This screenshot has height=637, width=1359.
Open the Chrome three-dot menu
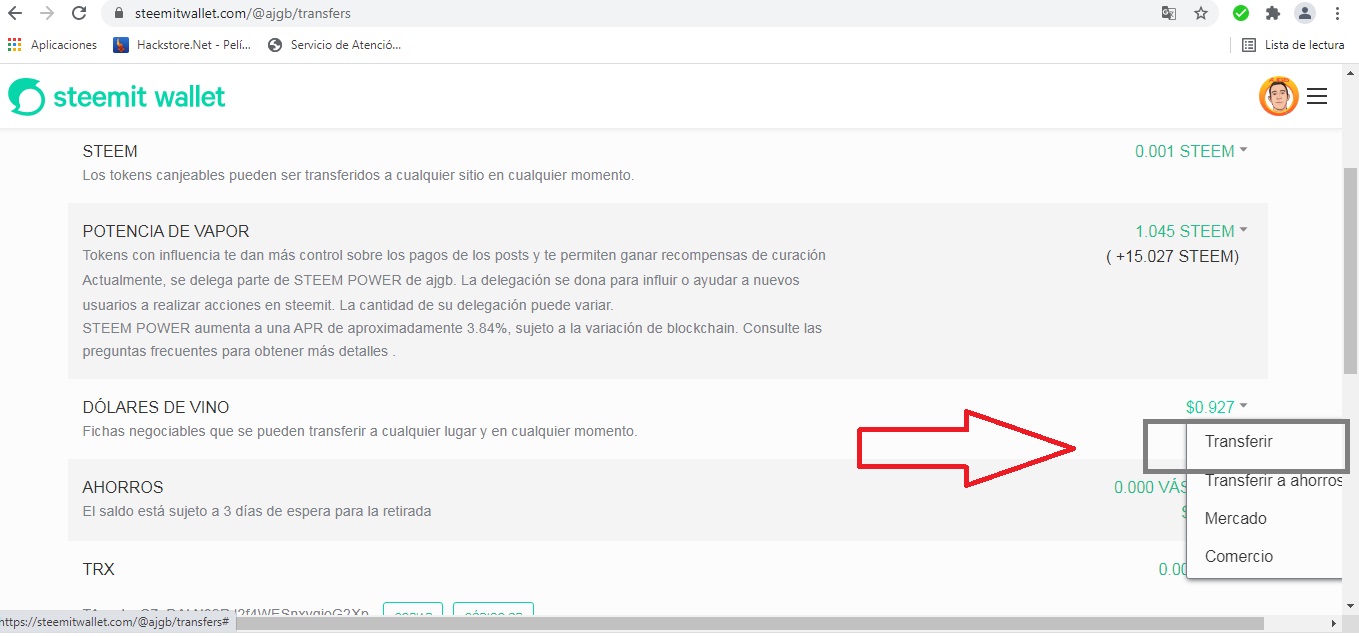[1338, 14]
